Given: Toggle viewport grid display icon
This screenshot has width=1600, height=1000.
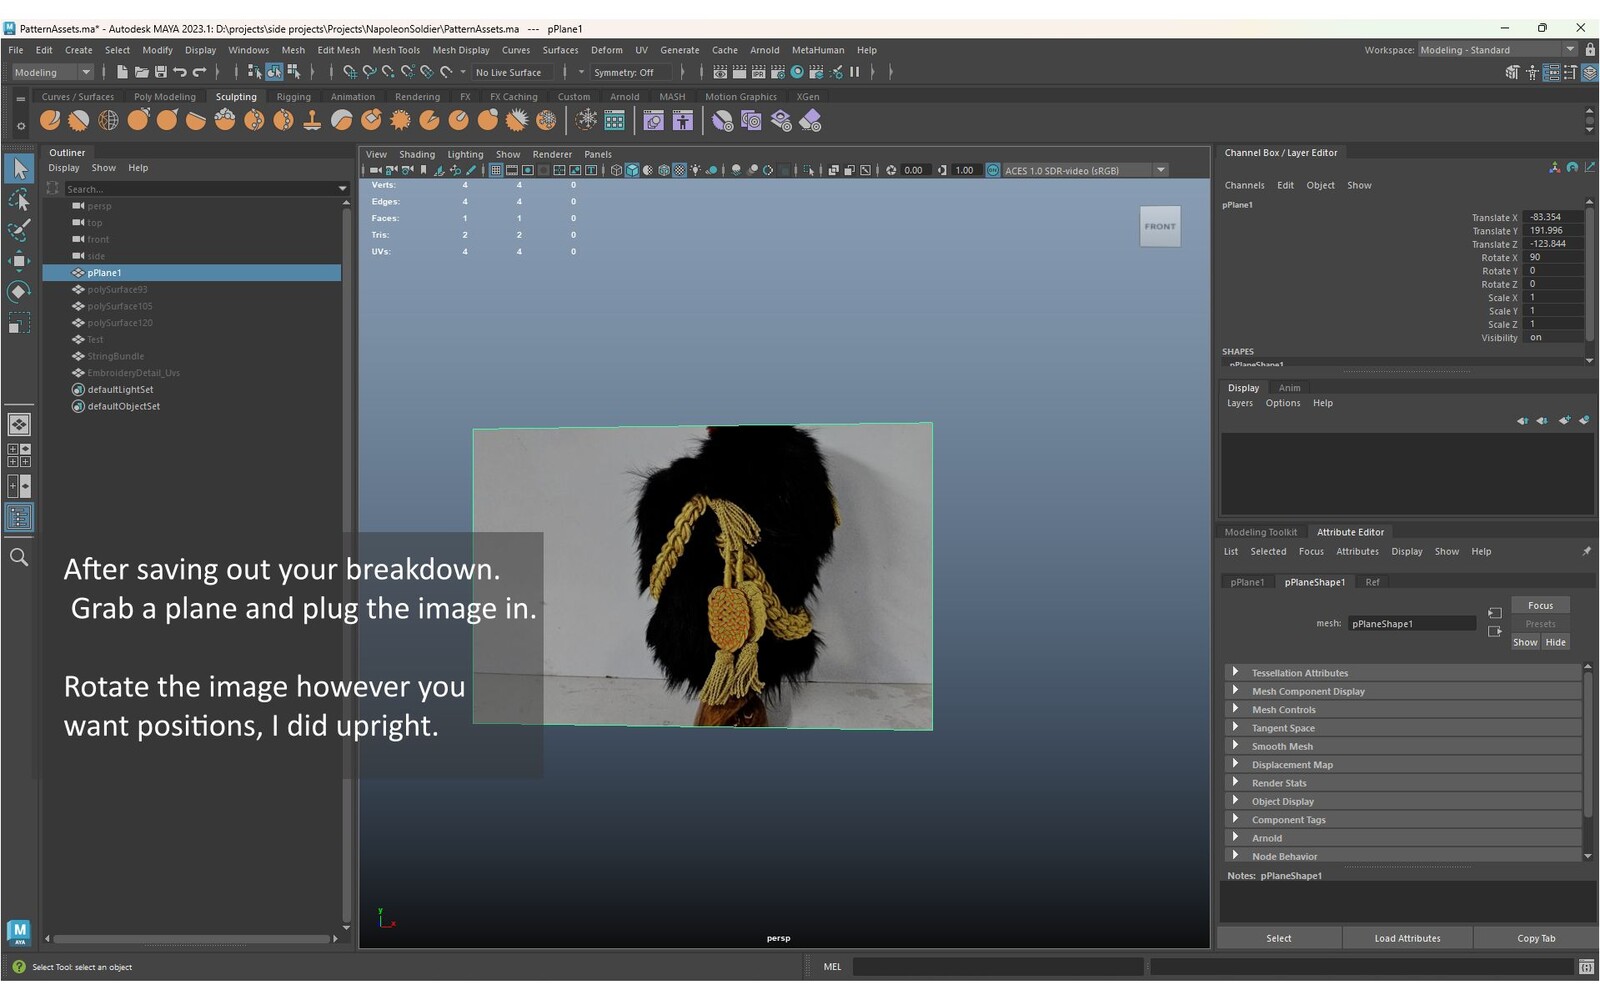Looking at the screenshot, I should pyautogui.click(x=496, y=170).
